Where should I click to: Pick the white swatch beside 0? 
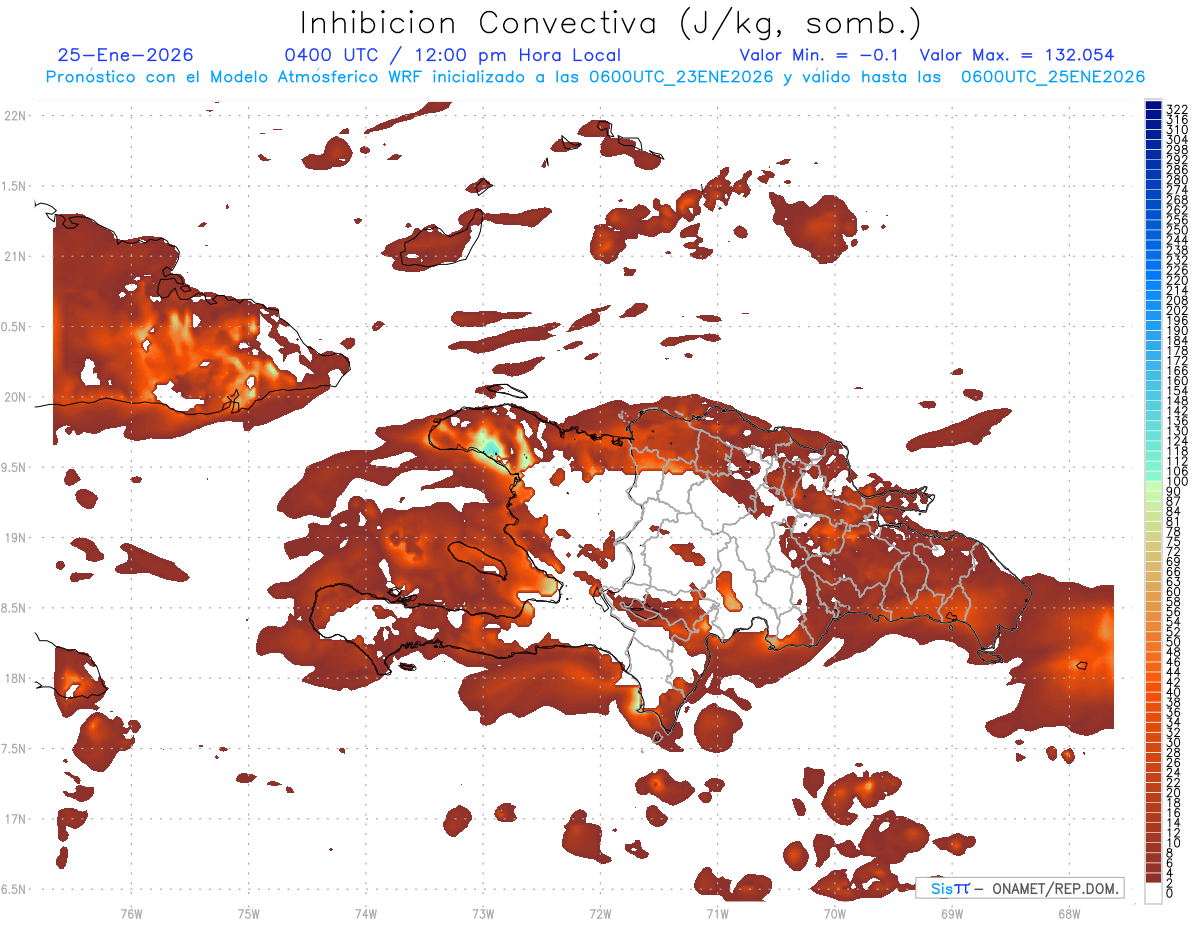coord(1153,894)
